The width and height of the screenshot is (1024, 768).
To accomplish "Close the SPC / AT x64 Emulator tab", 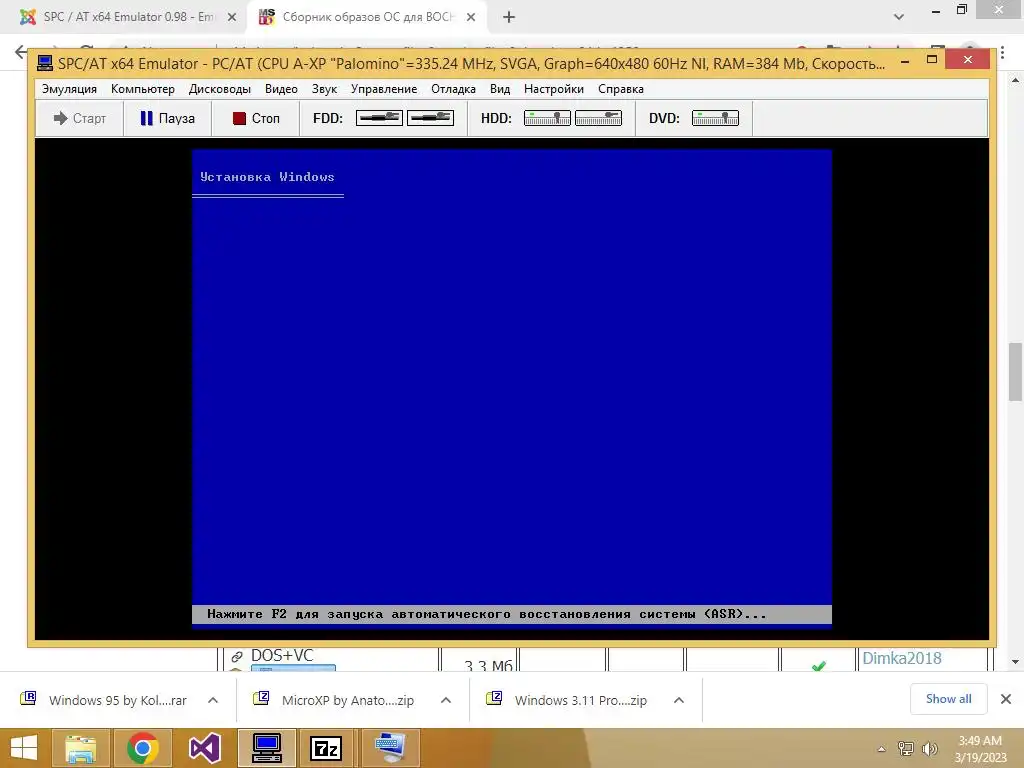I will [x=232, y=17].
